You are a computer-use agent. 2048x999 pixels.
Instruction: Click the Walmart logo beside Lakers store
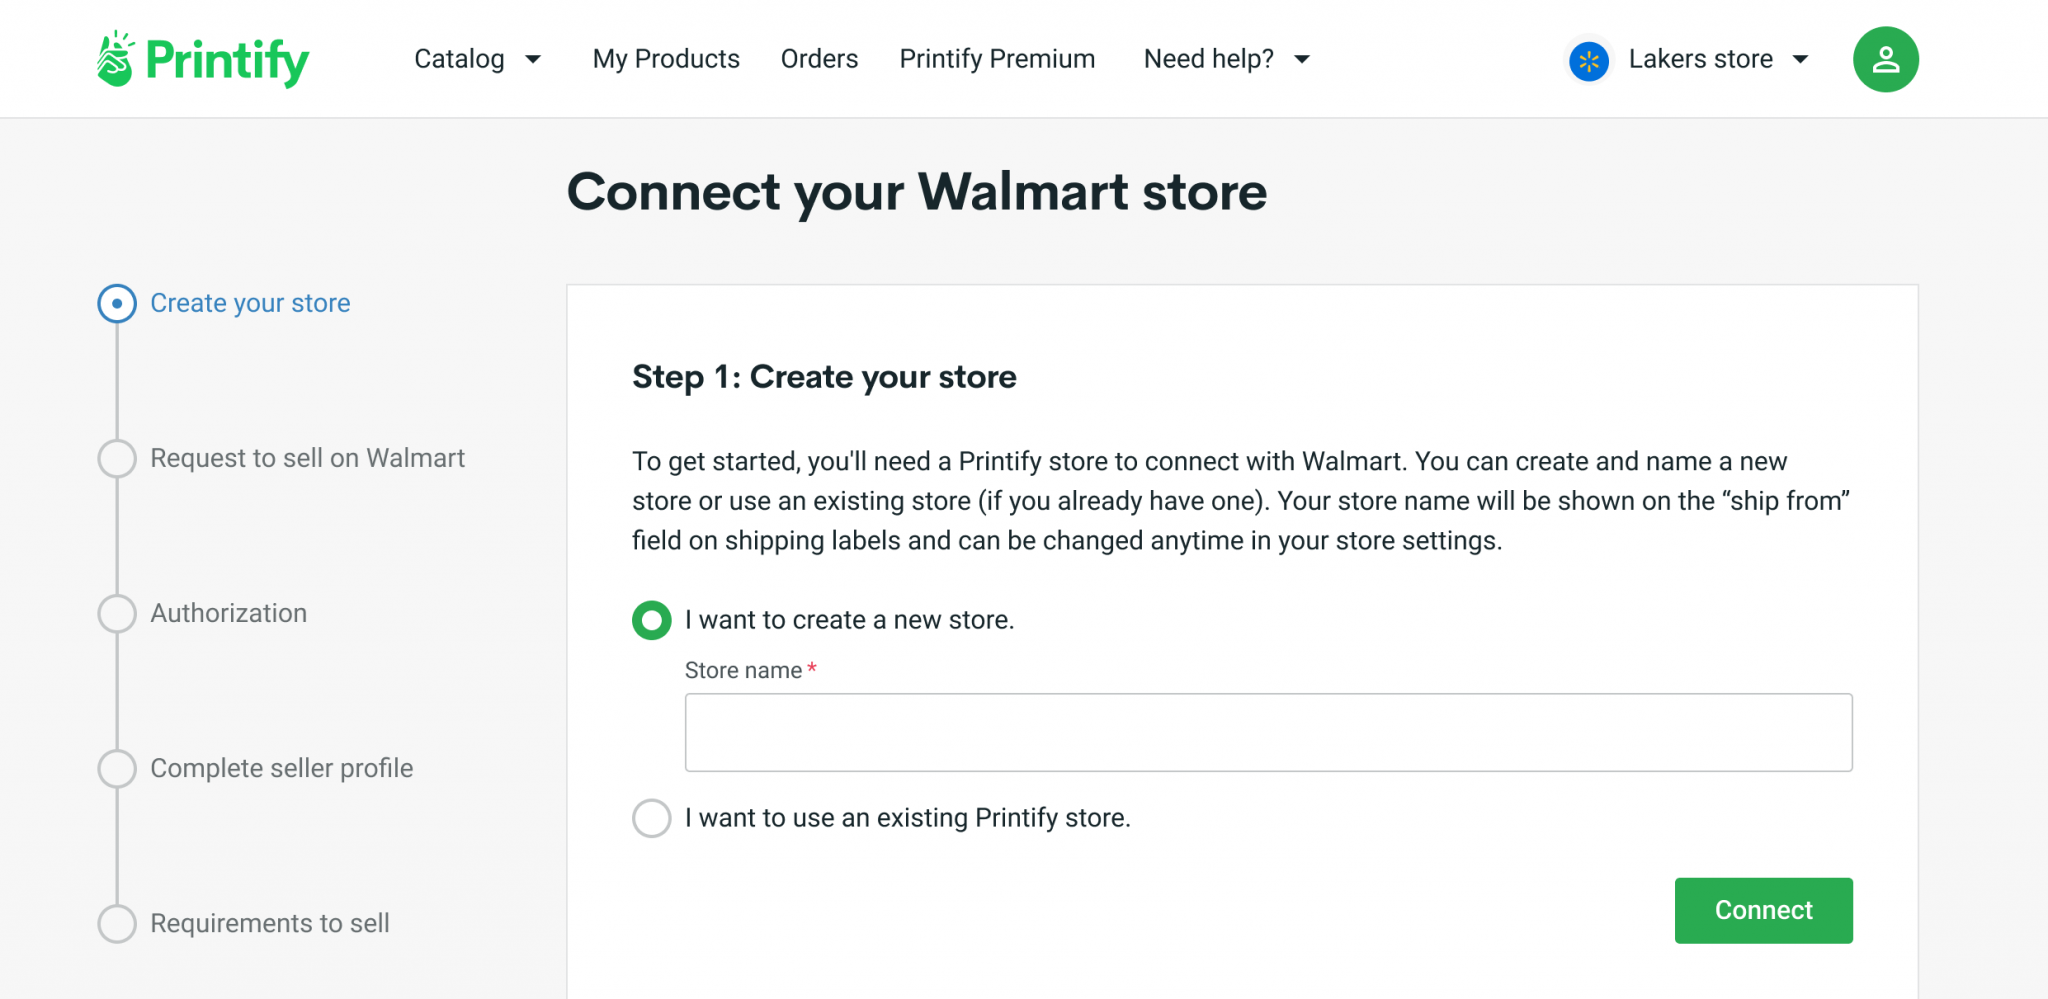[1588, 60]
